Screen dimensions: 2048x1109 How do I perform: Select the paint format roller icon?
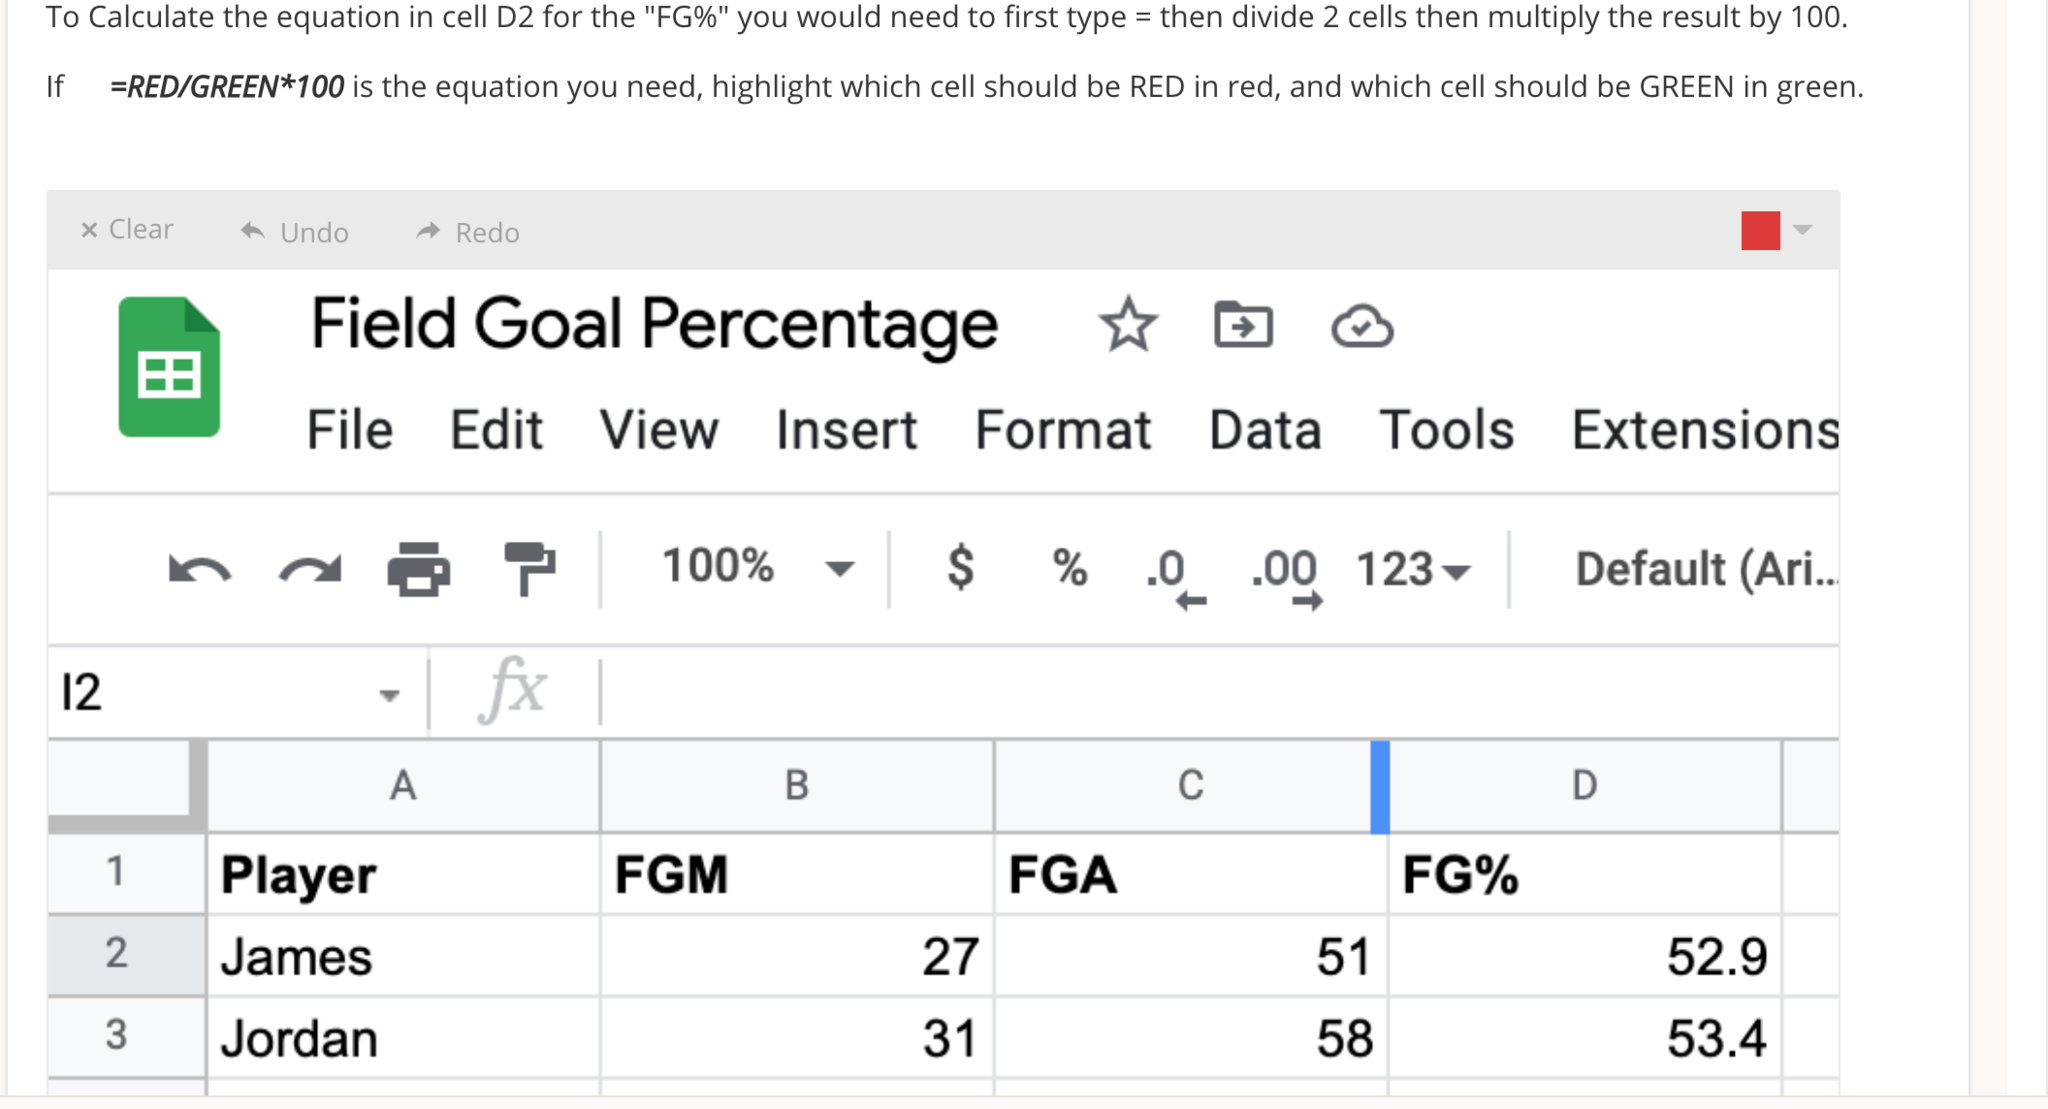click(529, 568)
